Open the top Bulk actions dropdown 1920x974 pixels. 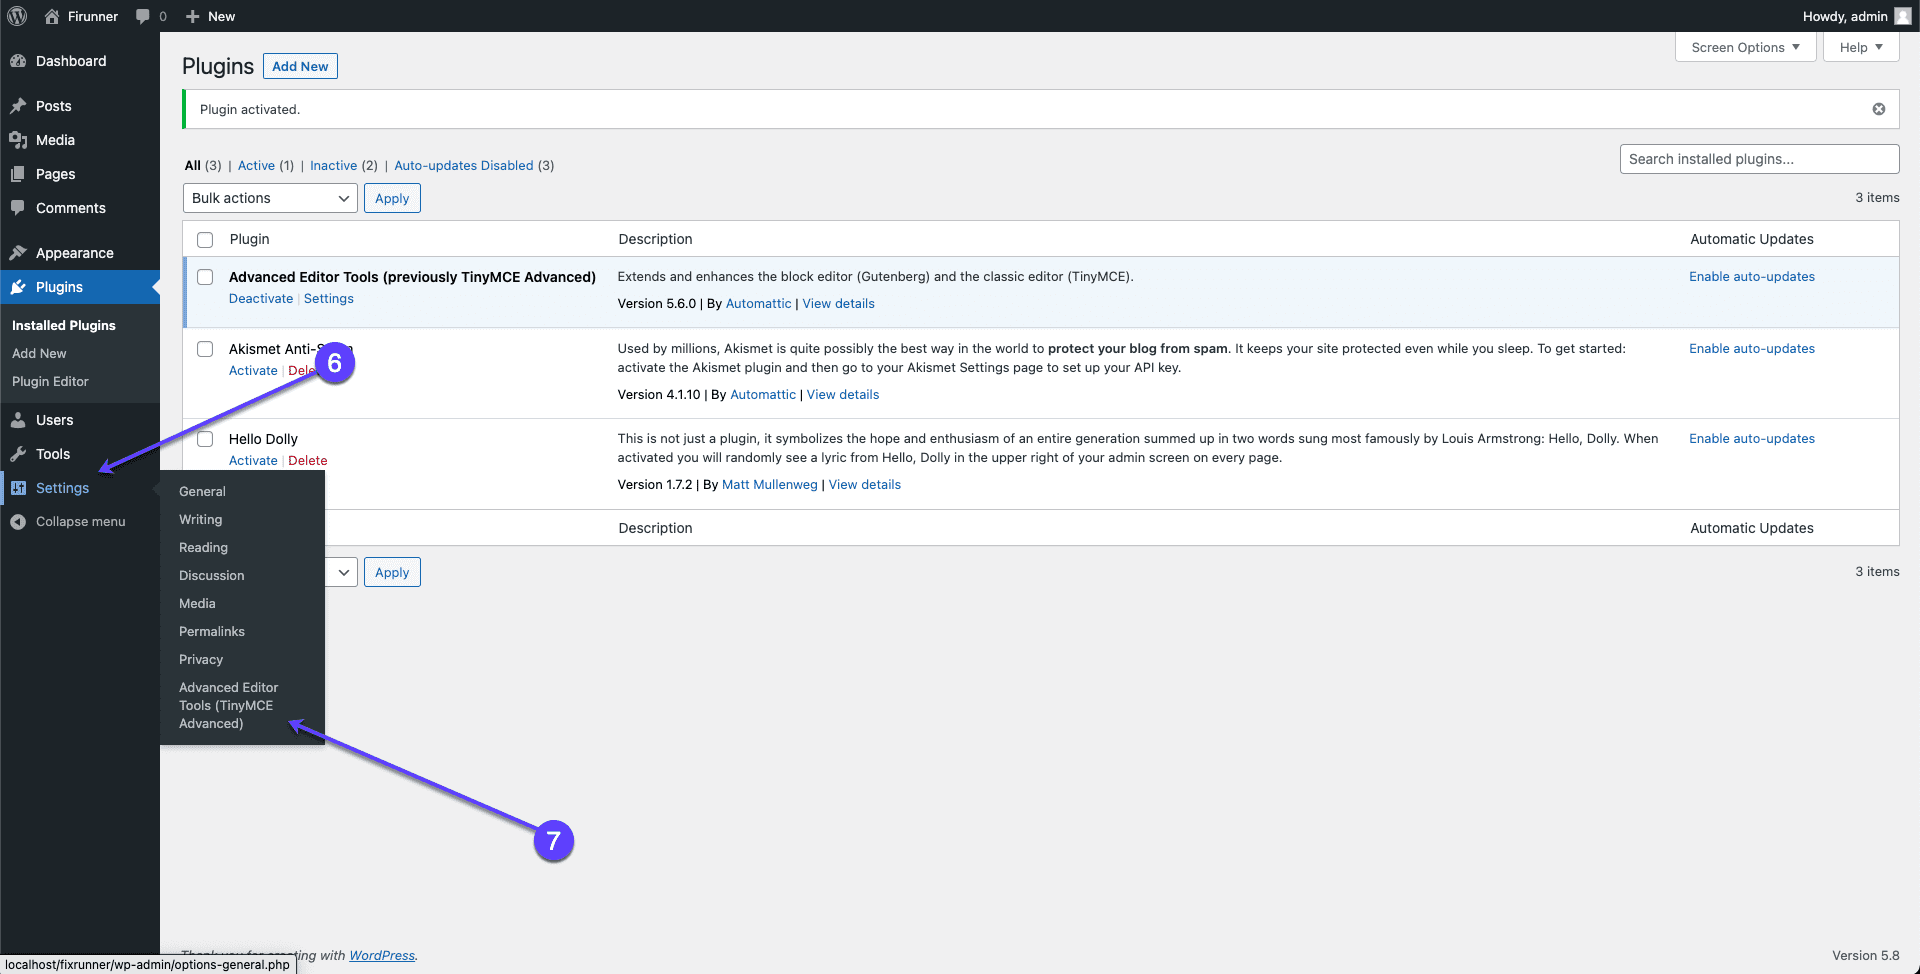[270, 198]
